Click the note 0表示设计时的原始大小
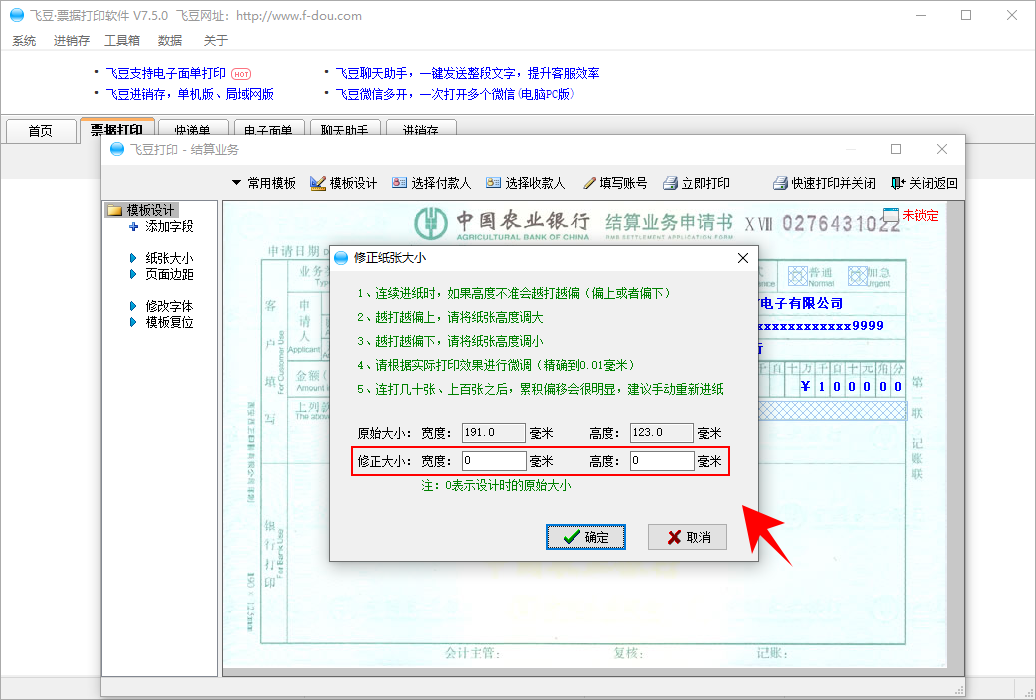The height and width of the screenshot is (700, 1036). point(496,486)
